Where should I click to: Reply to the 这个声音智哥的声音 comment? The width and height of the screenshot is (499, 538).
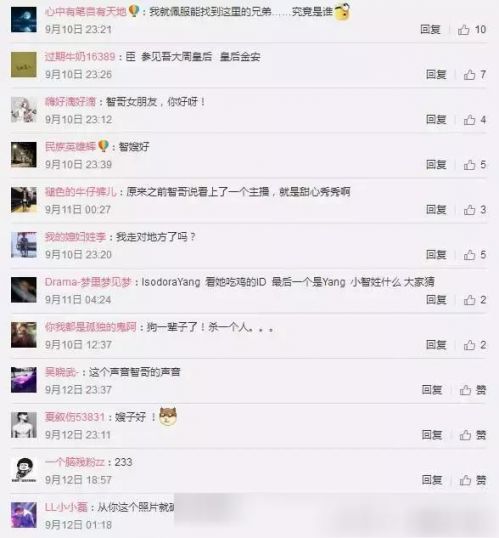(432, 390)
